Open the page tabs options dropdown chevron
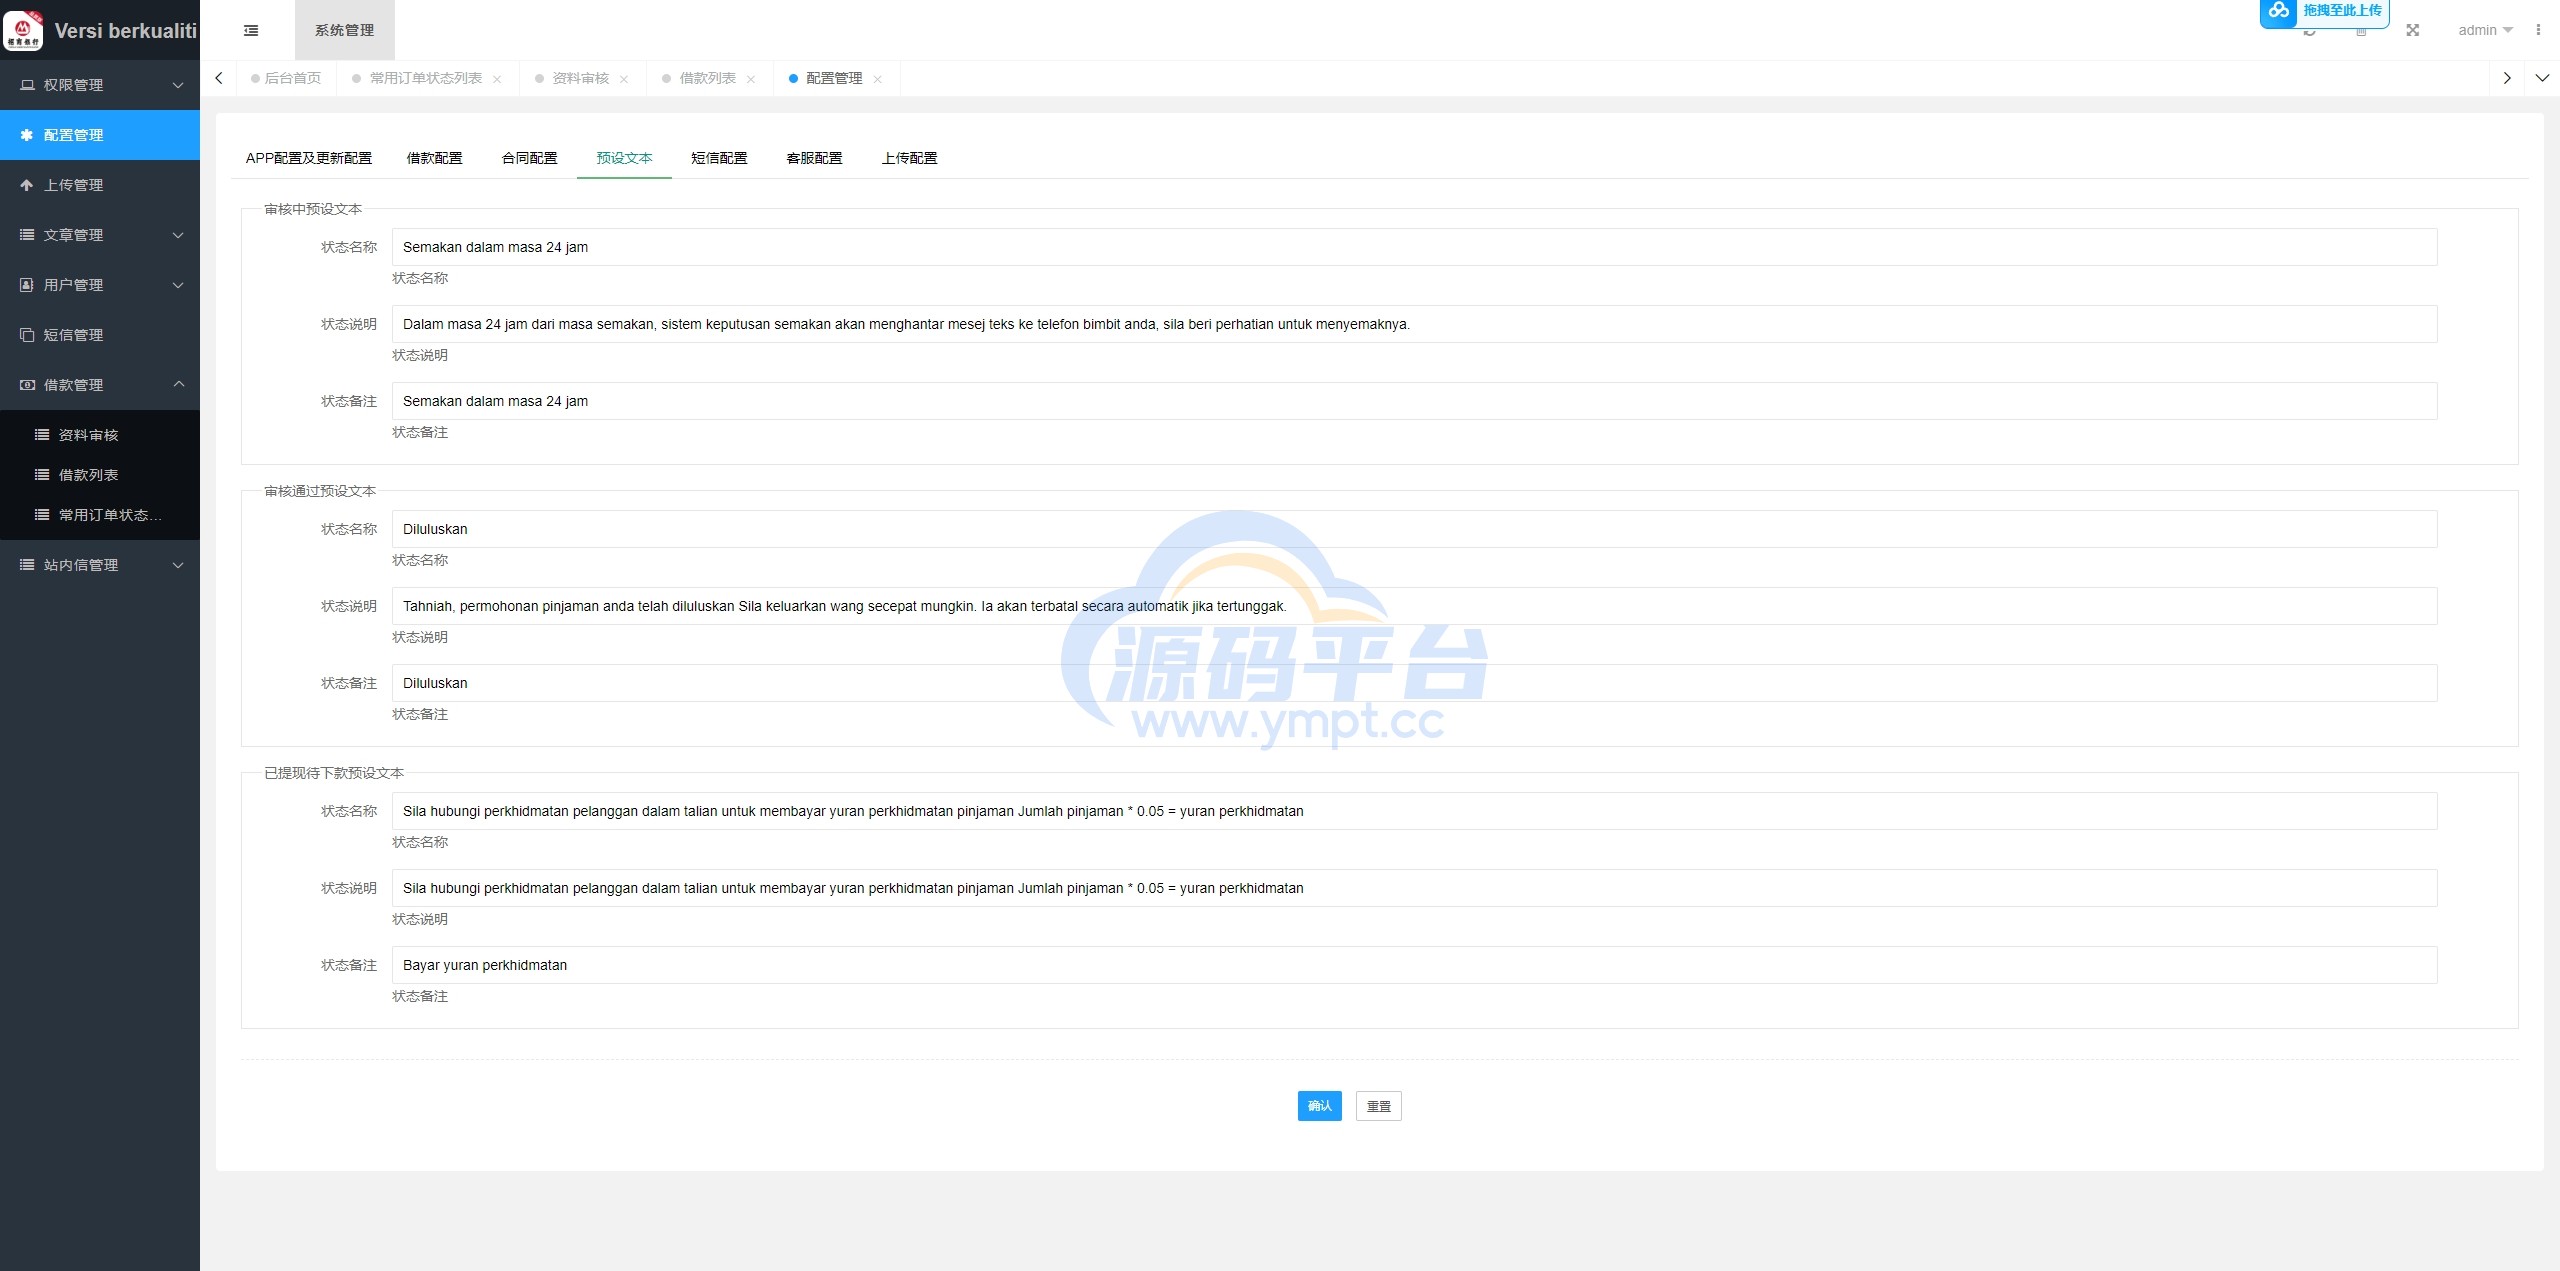Viewport: 2560px width, 1271px height. pos(2542,78)
